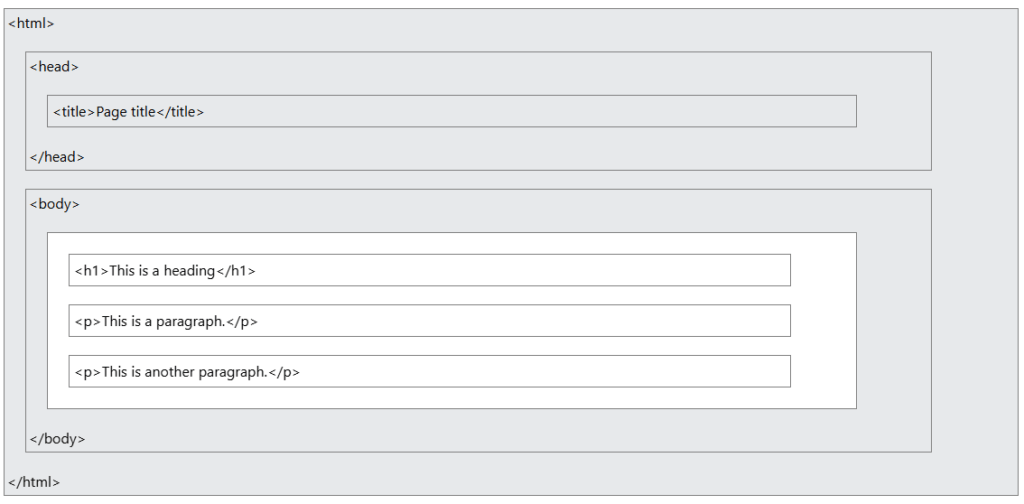Click the 'This is a heading' text

(x=162, y=270)
